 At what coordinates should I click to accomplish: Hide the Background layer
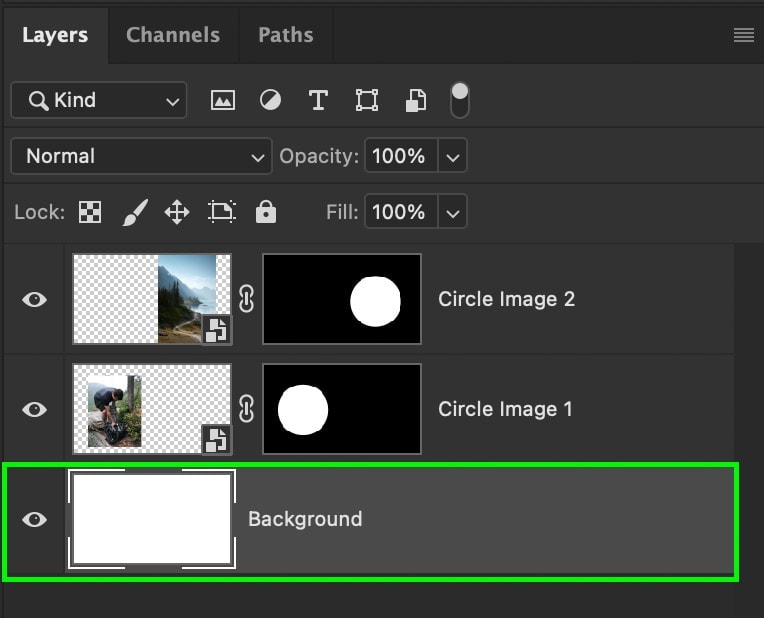click(35, 520)
